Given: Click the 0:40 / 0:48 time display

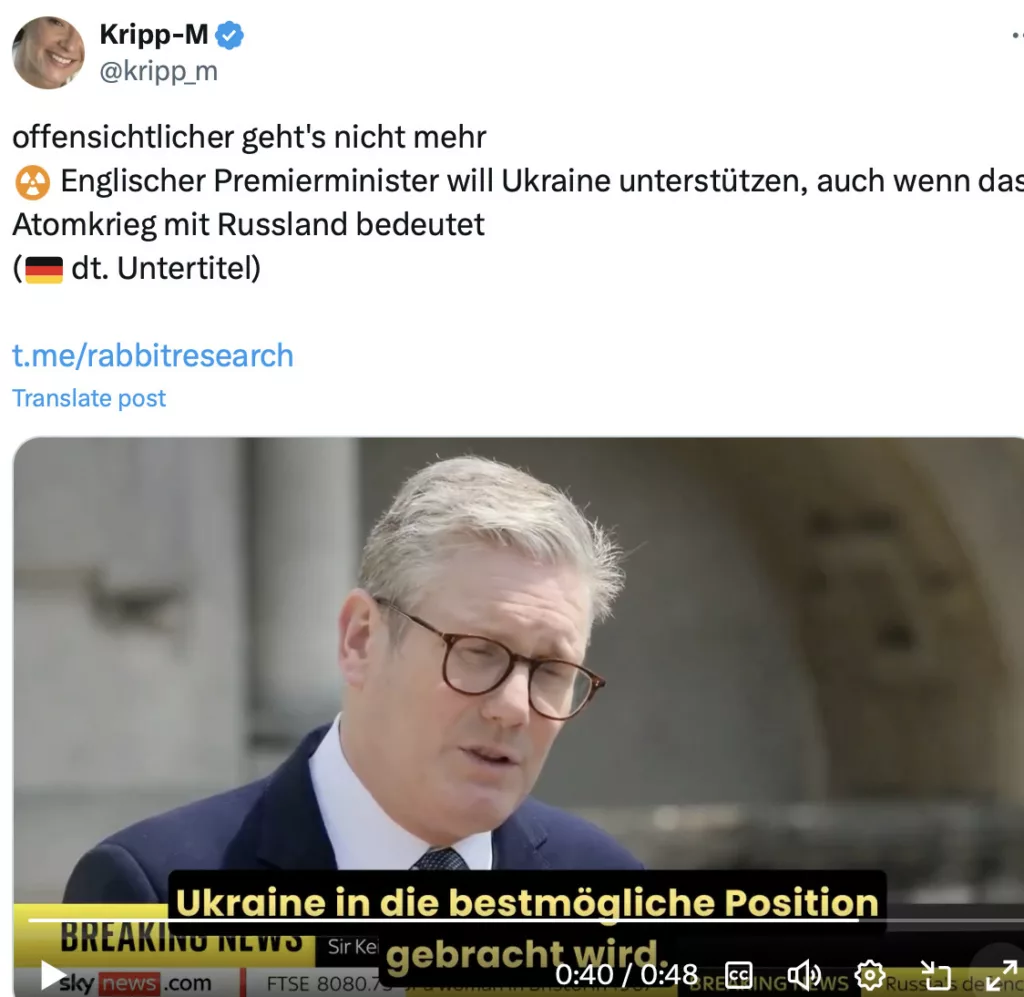Looking at the screenshot, I should [626, 975].
